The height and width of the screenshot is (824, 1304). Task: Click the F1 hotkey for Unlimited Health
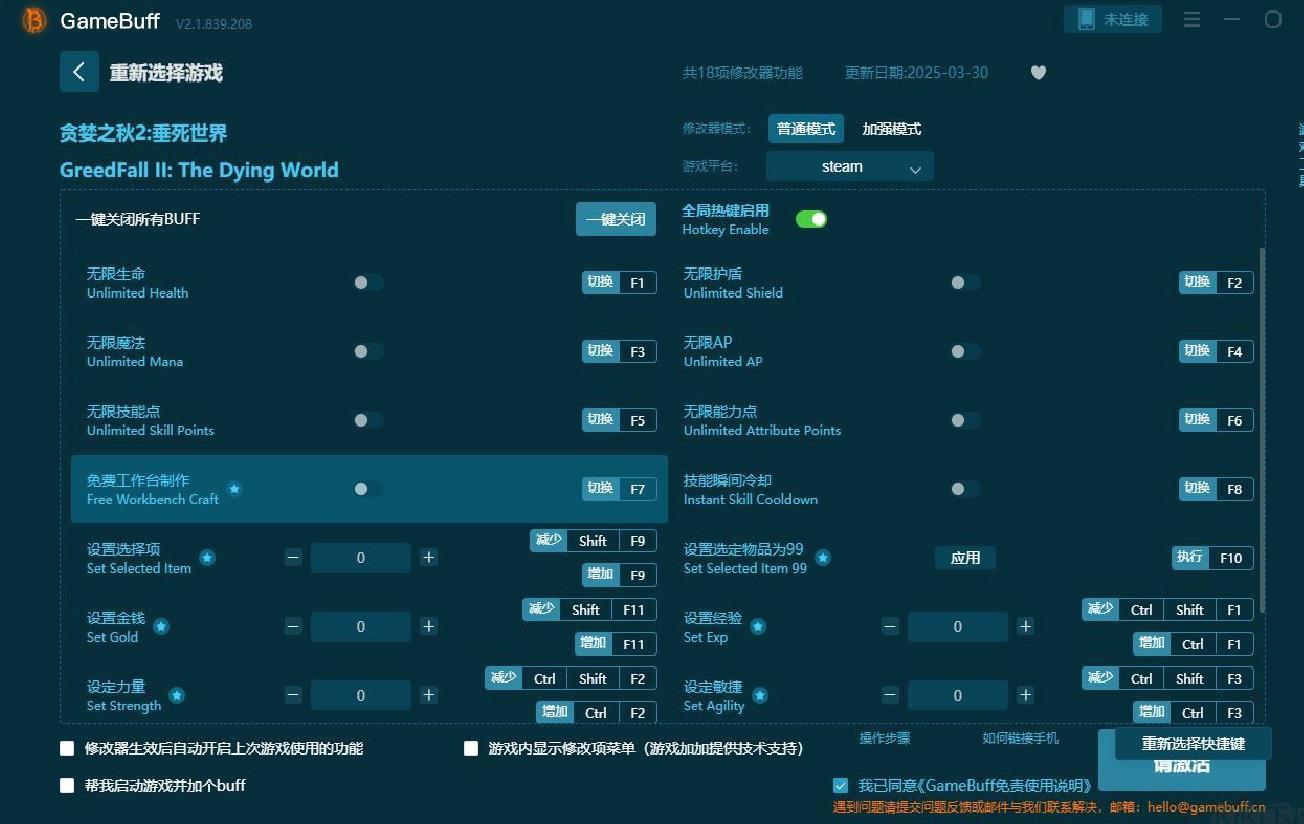[638, 283]
